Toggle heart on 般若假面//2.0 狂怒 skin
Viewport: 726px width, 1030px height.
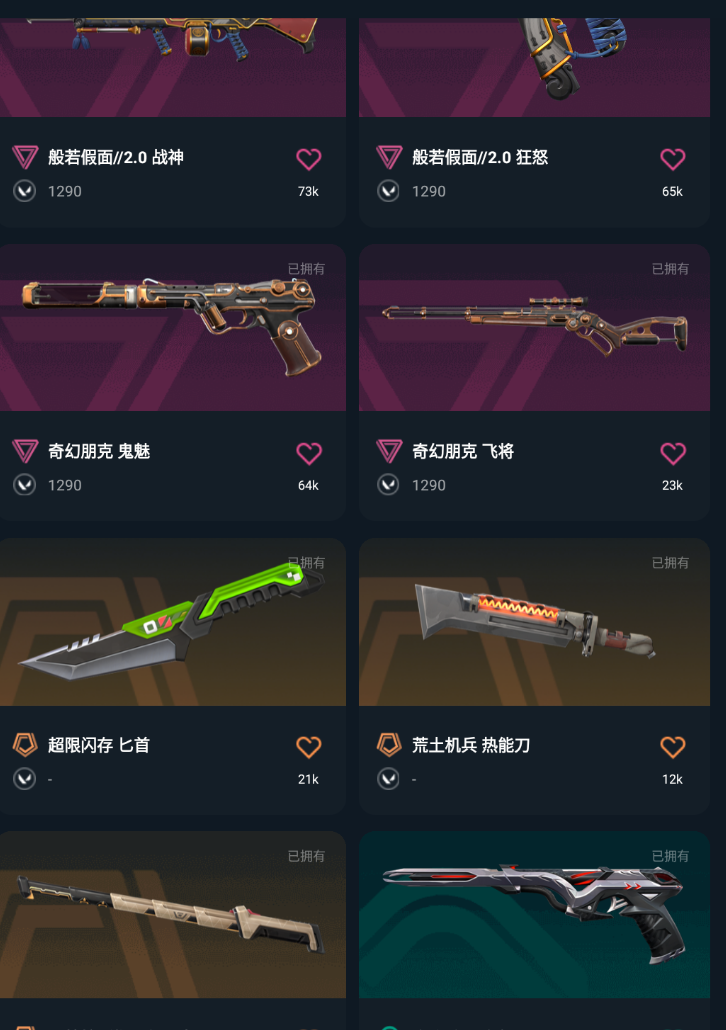[x=672, y=159]
